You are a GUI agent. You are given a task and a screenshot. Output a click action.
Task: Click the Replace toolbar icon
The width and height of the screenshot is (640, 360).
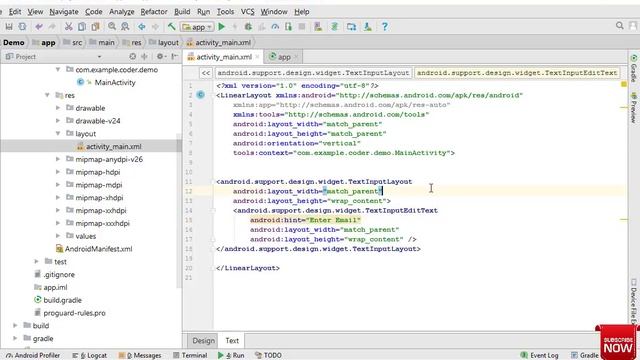click(125, 27)
